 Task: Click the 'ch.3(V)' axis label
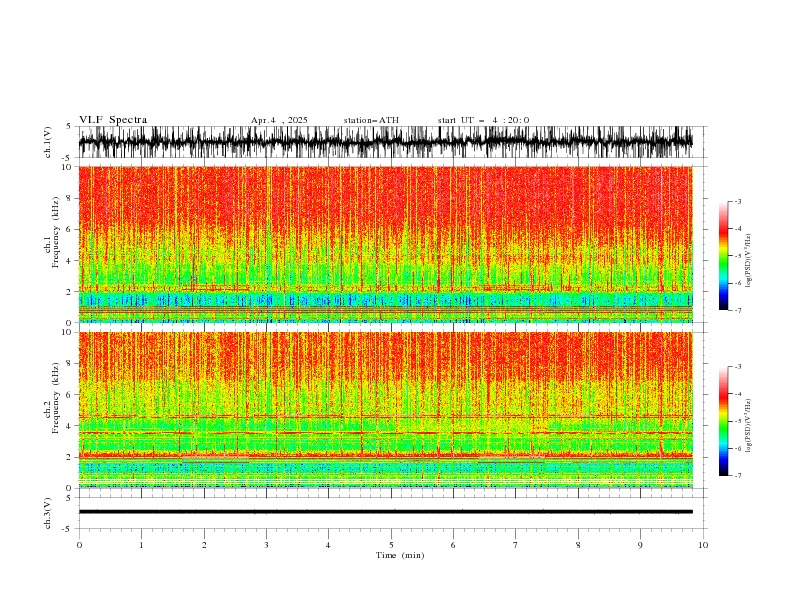[48, 513]
